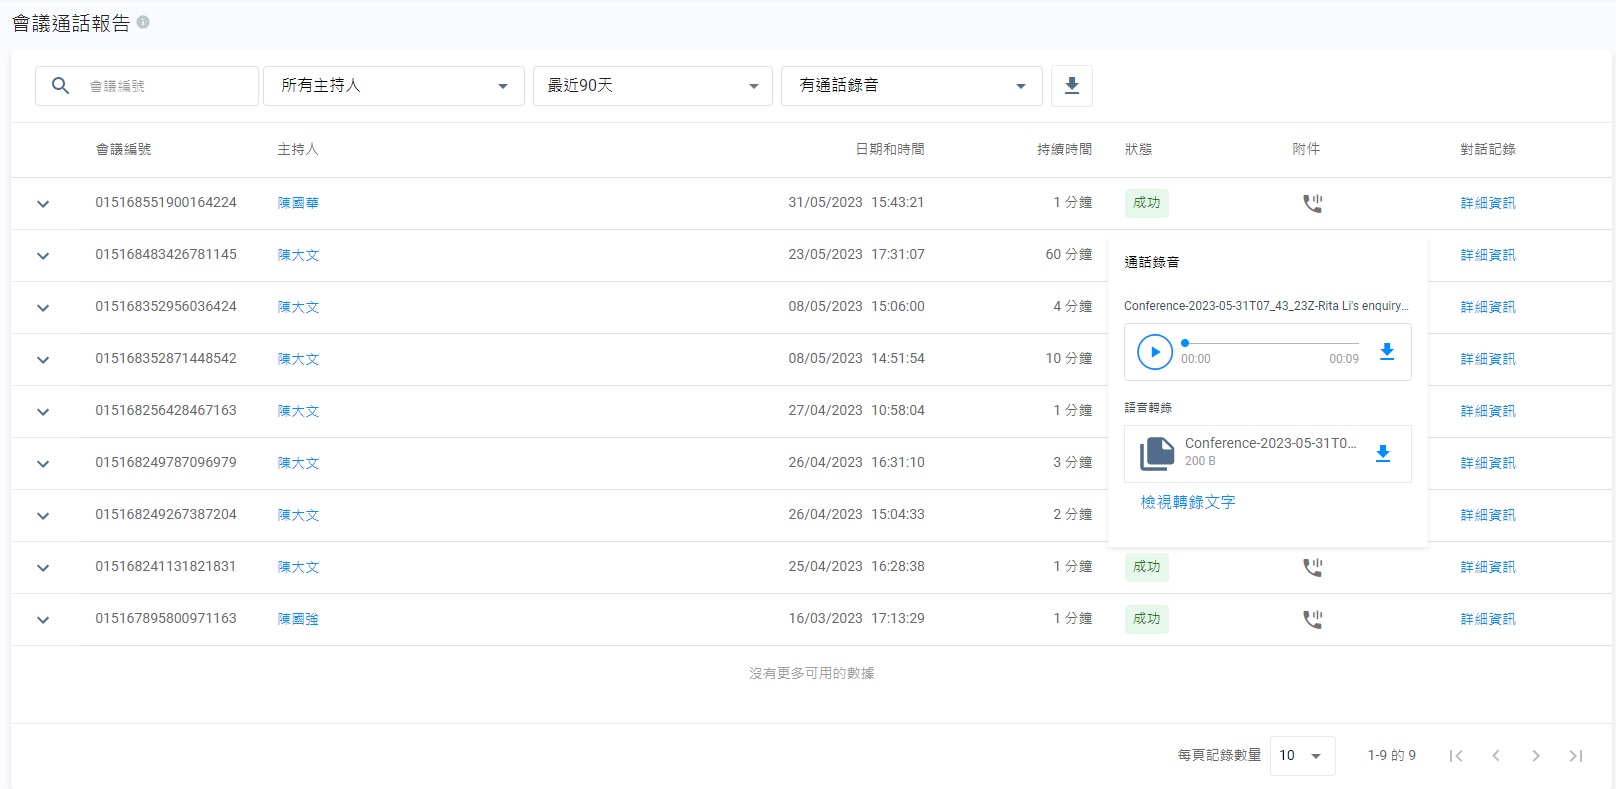Open the 有通話錄音 recording filter dropdown
The image size is (1624, 789).
(911, 86)
